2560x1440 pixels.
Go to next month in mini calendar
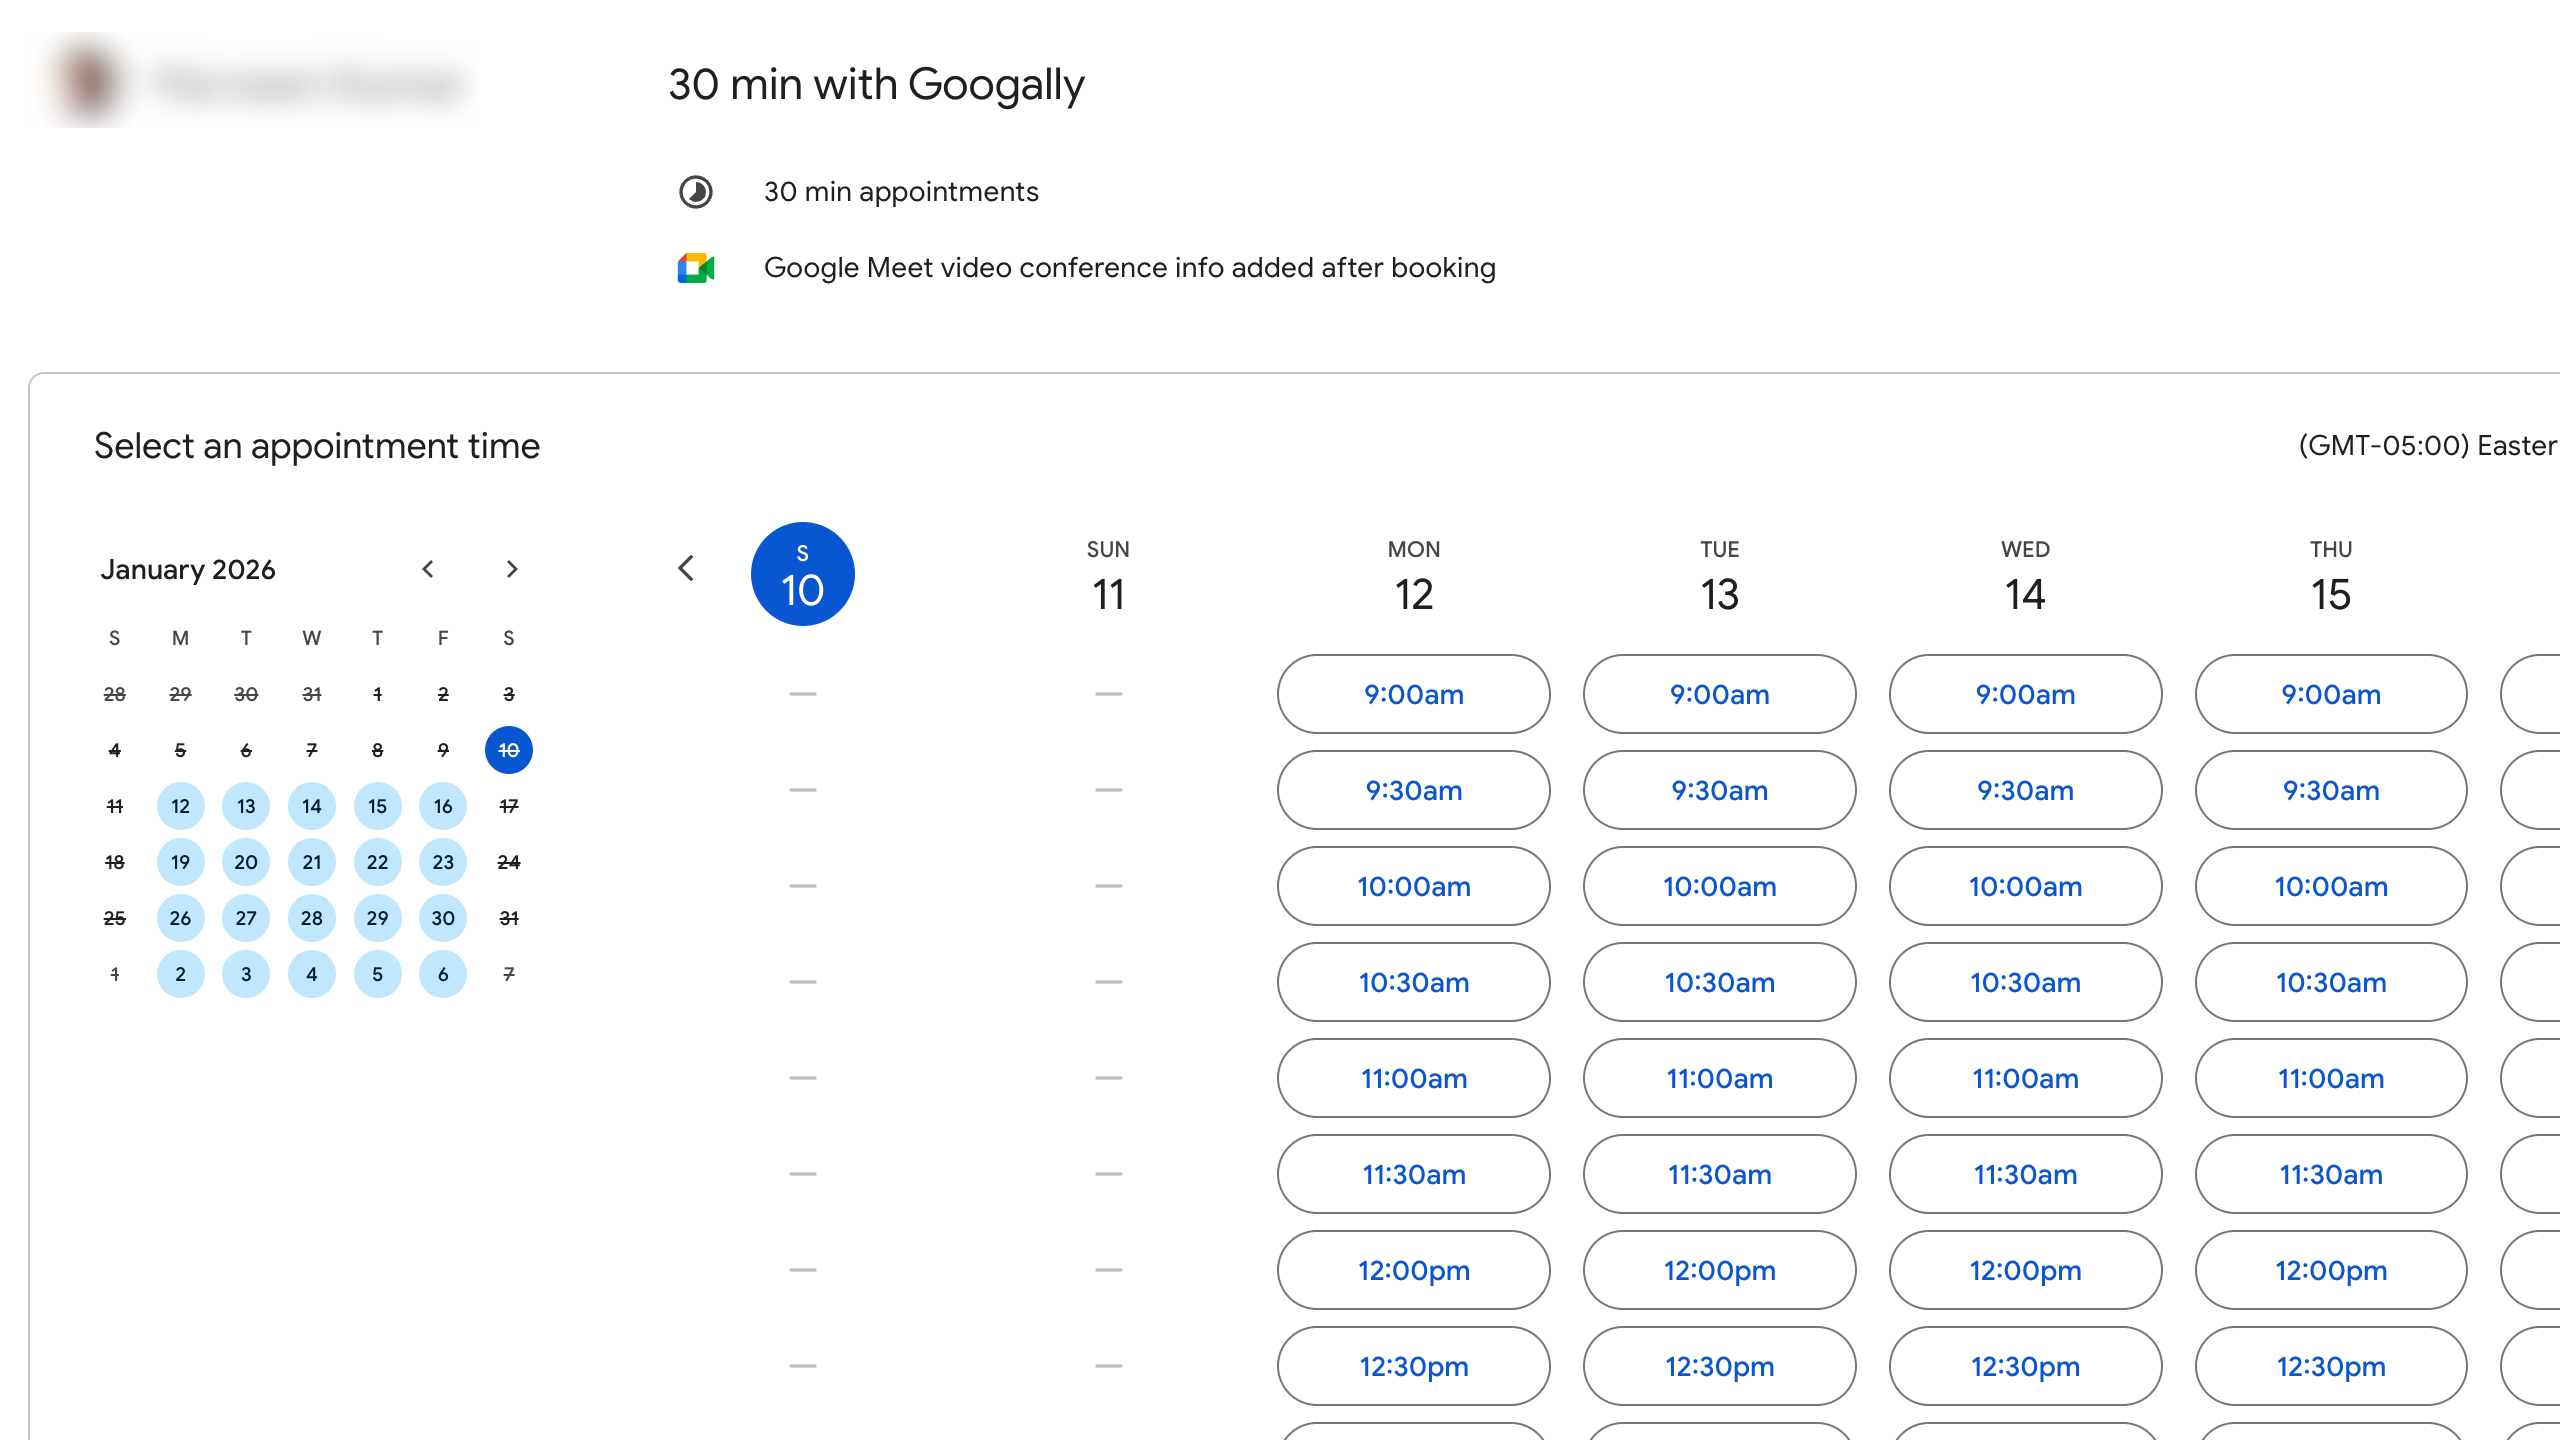coord(512,569)
